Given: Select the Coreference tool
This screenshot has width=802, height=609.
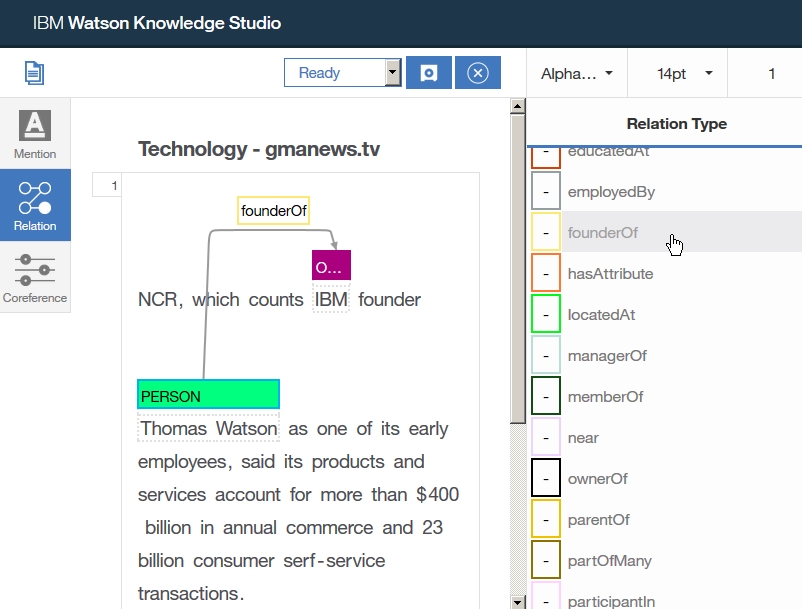Looking at the screenshot, I should pos(35,277).
